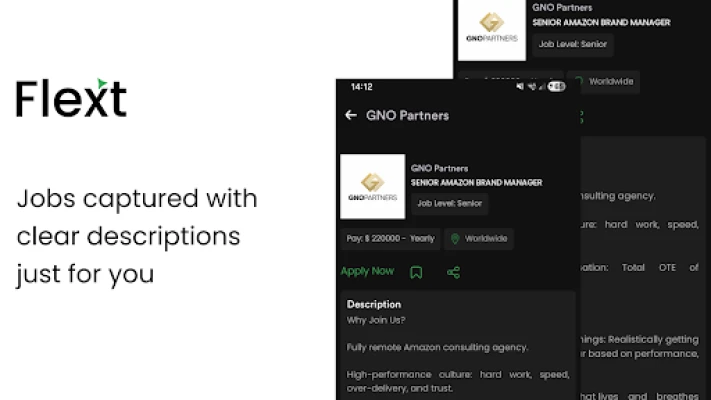Click Apply Now link
711x400 pixels.
coord(367,271)
